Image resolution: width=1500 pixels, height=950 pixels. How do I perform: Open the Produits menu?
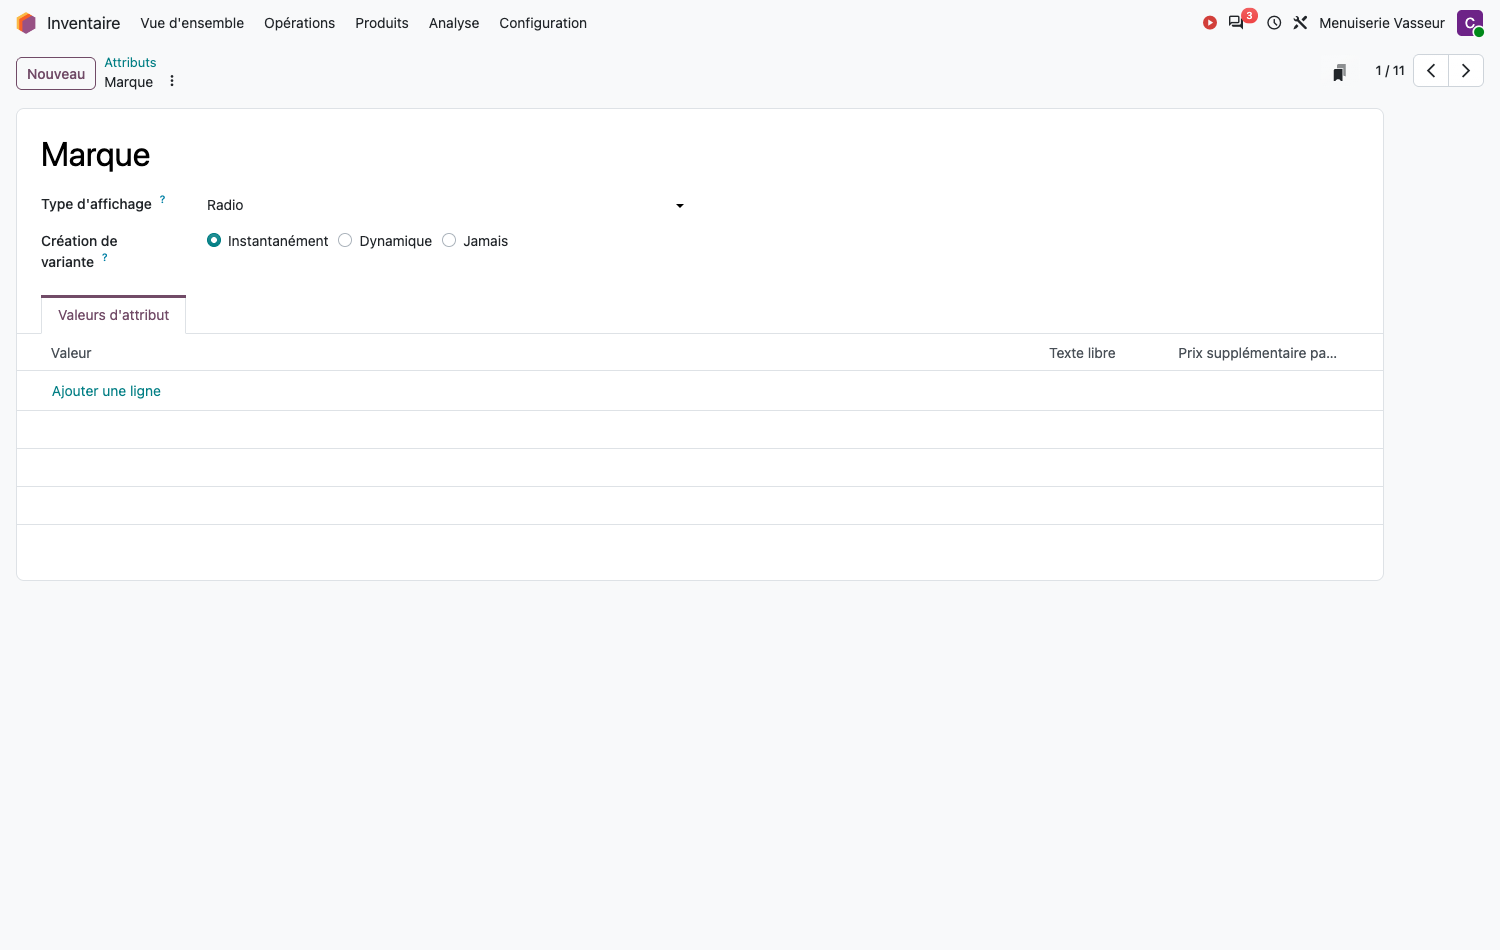pyautogui.click(x=382, y=23)
